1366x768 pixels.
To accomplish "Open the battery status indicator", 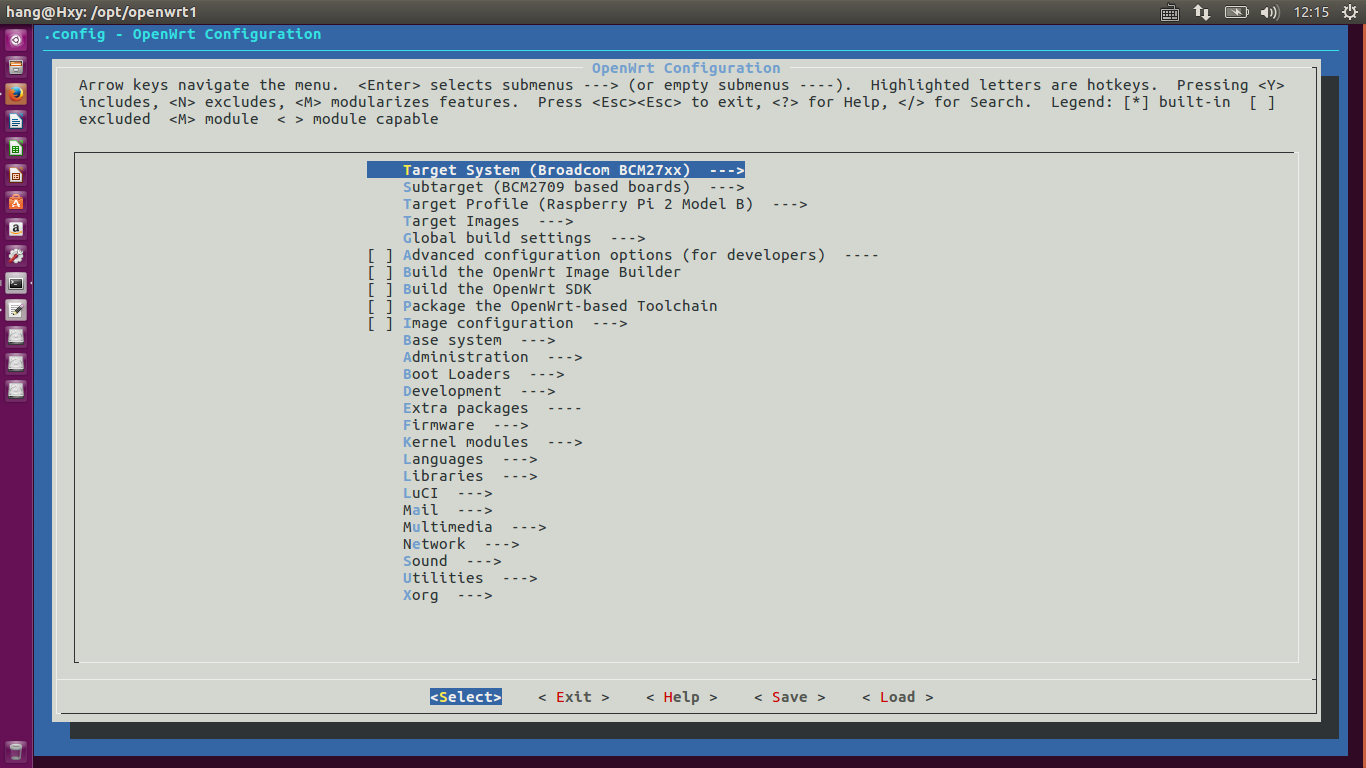I will pos(1237,12).
